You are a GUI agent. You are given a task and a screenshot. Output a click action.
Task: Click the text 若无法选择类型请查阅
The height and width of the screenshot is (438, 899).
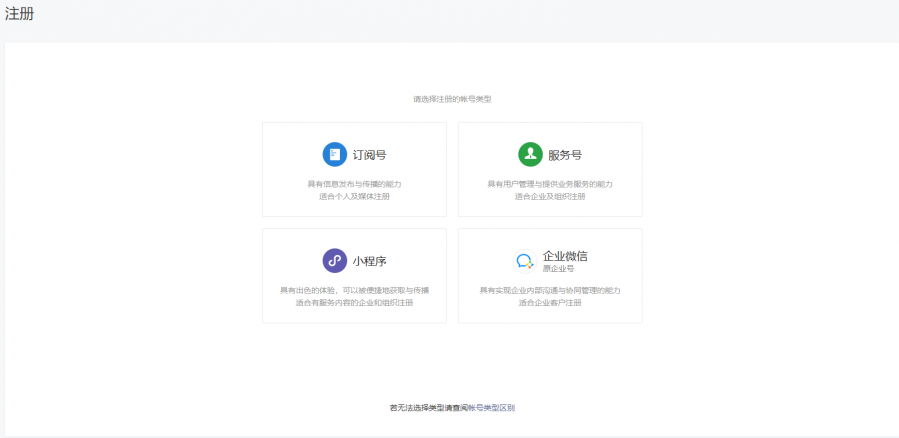click(429, 408)
